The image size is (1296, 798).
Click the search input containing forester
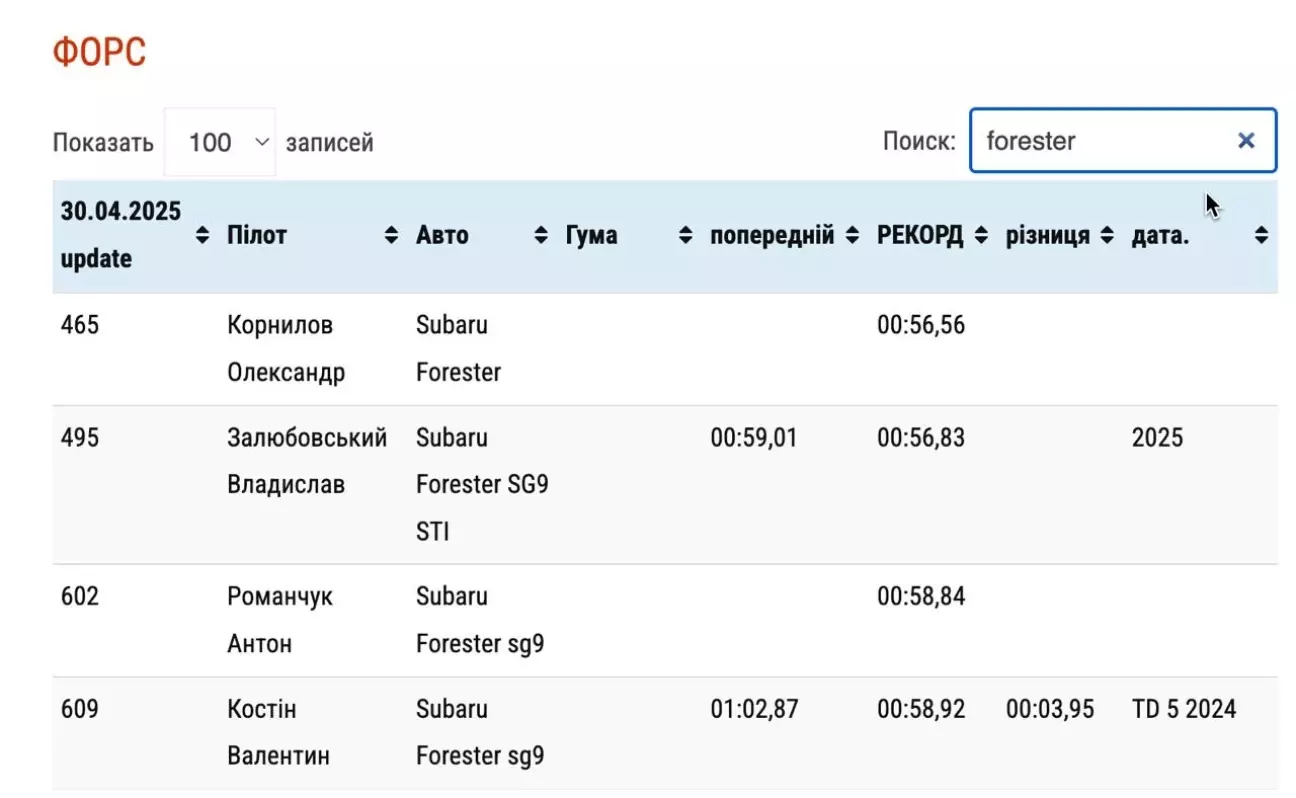point(1123,141)
